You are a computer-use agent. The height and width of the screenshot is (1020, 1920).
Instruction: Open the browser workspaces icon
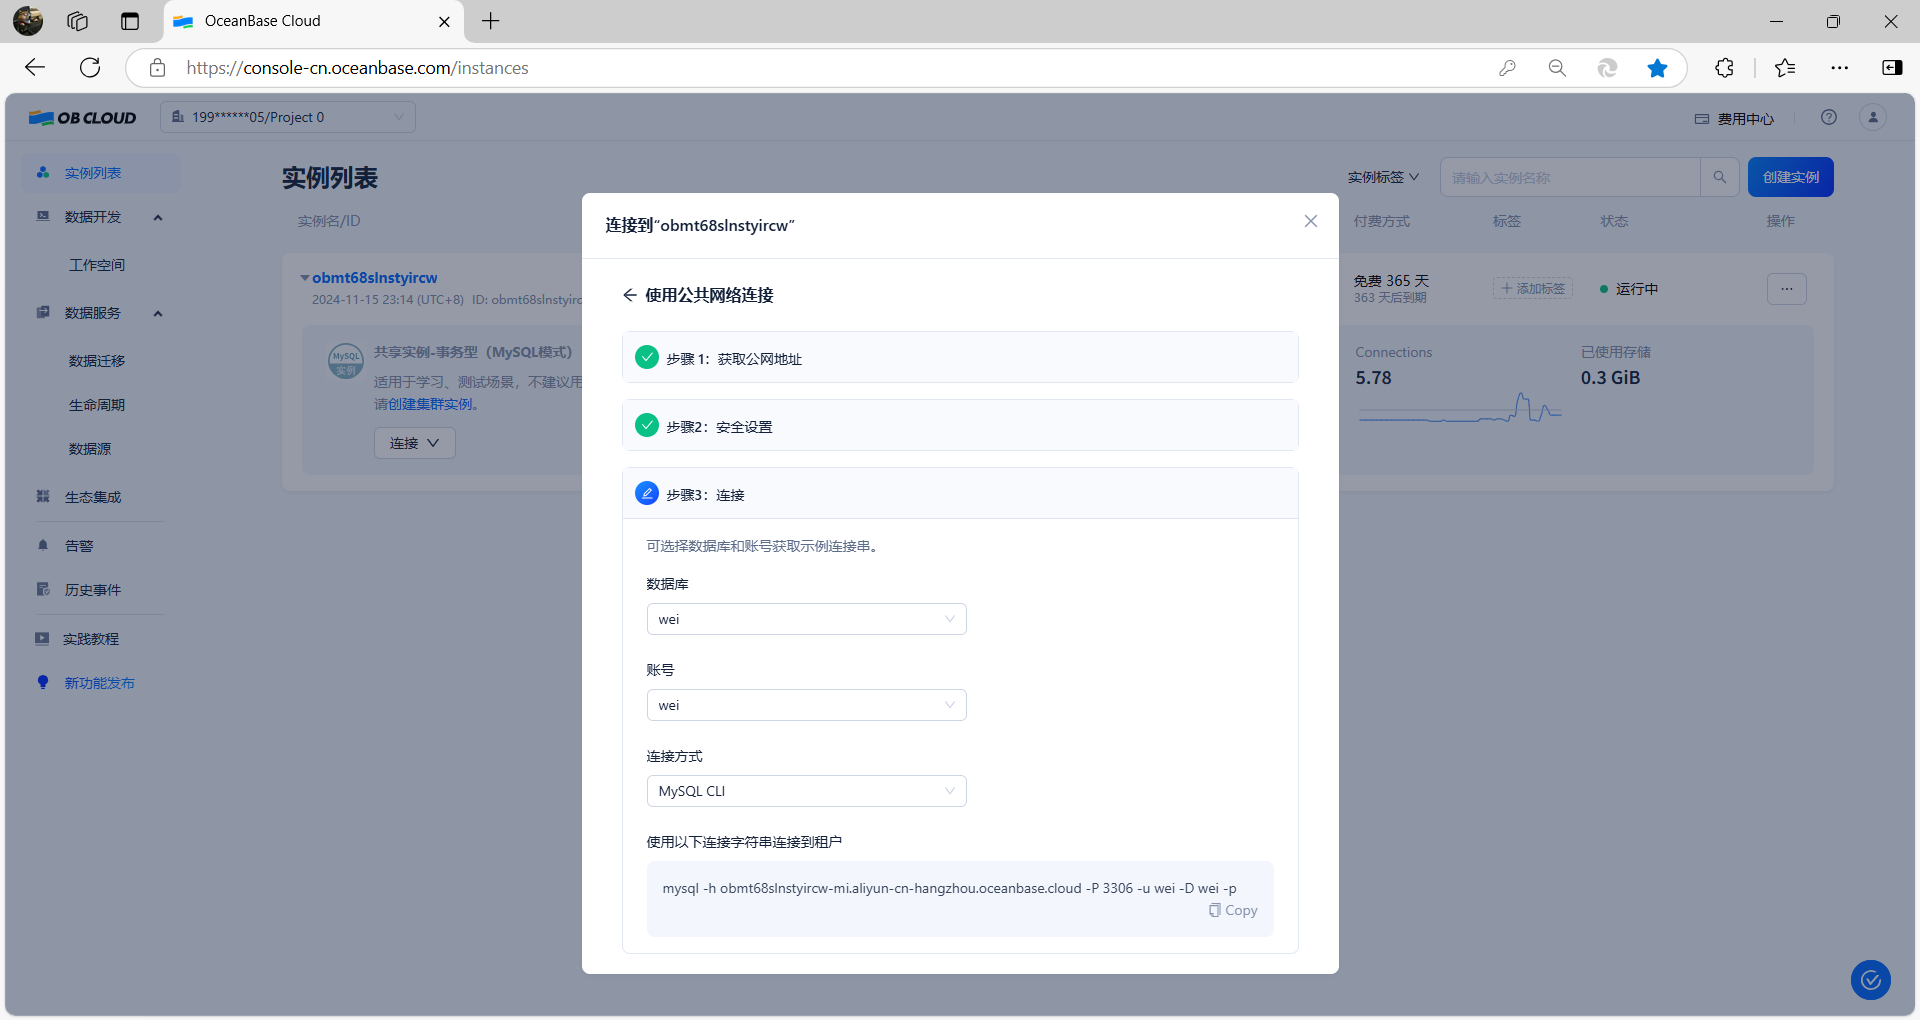click(x=78, y=21)
